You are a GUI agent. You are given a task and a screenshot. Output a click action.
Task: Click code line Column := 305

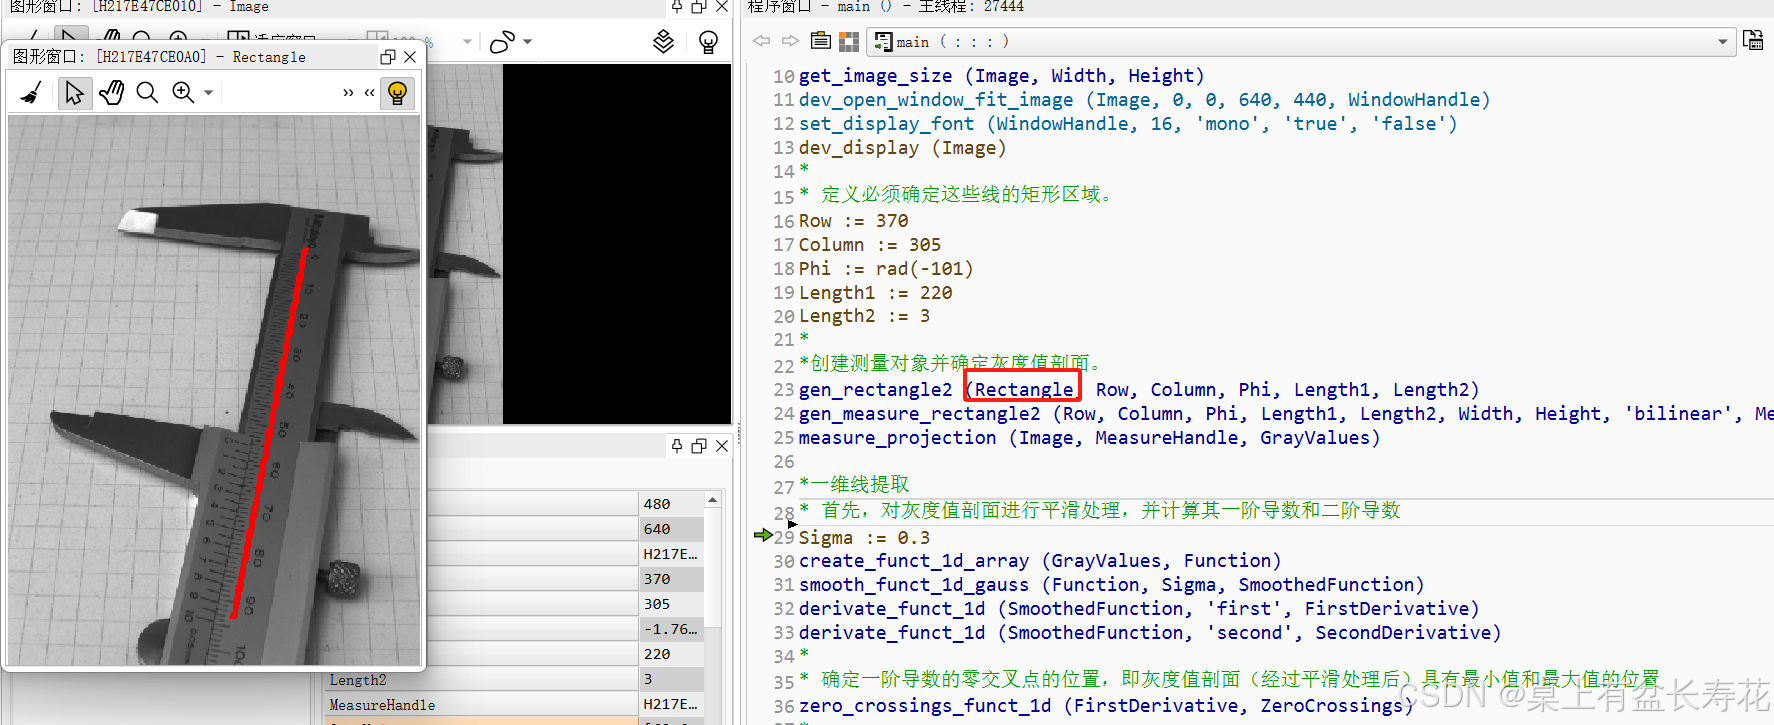(x=870, y=245)
